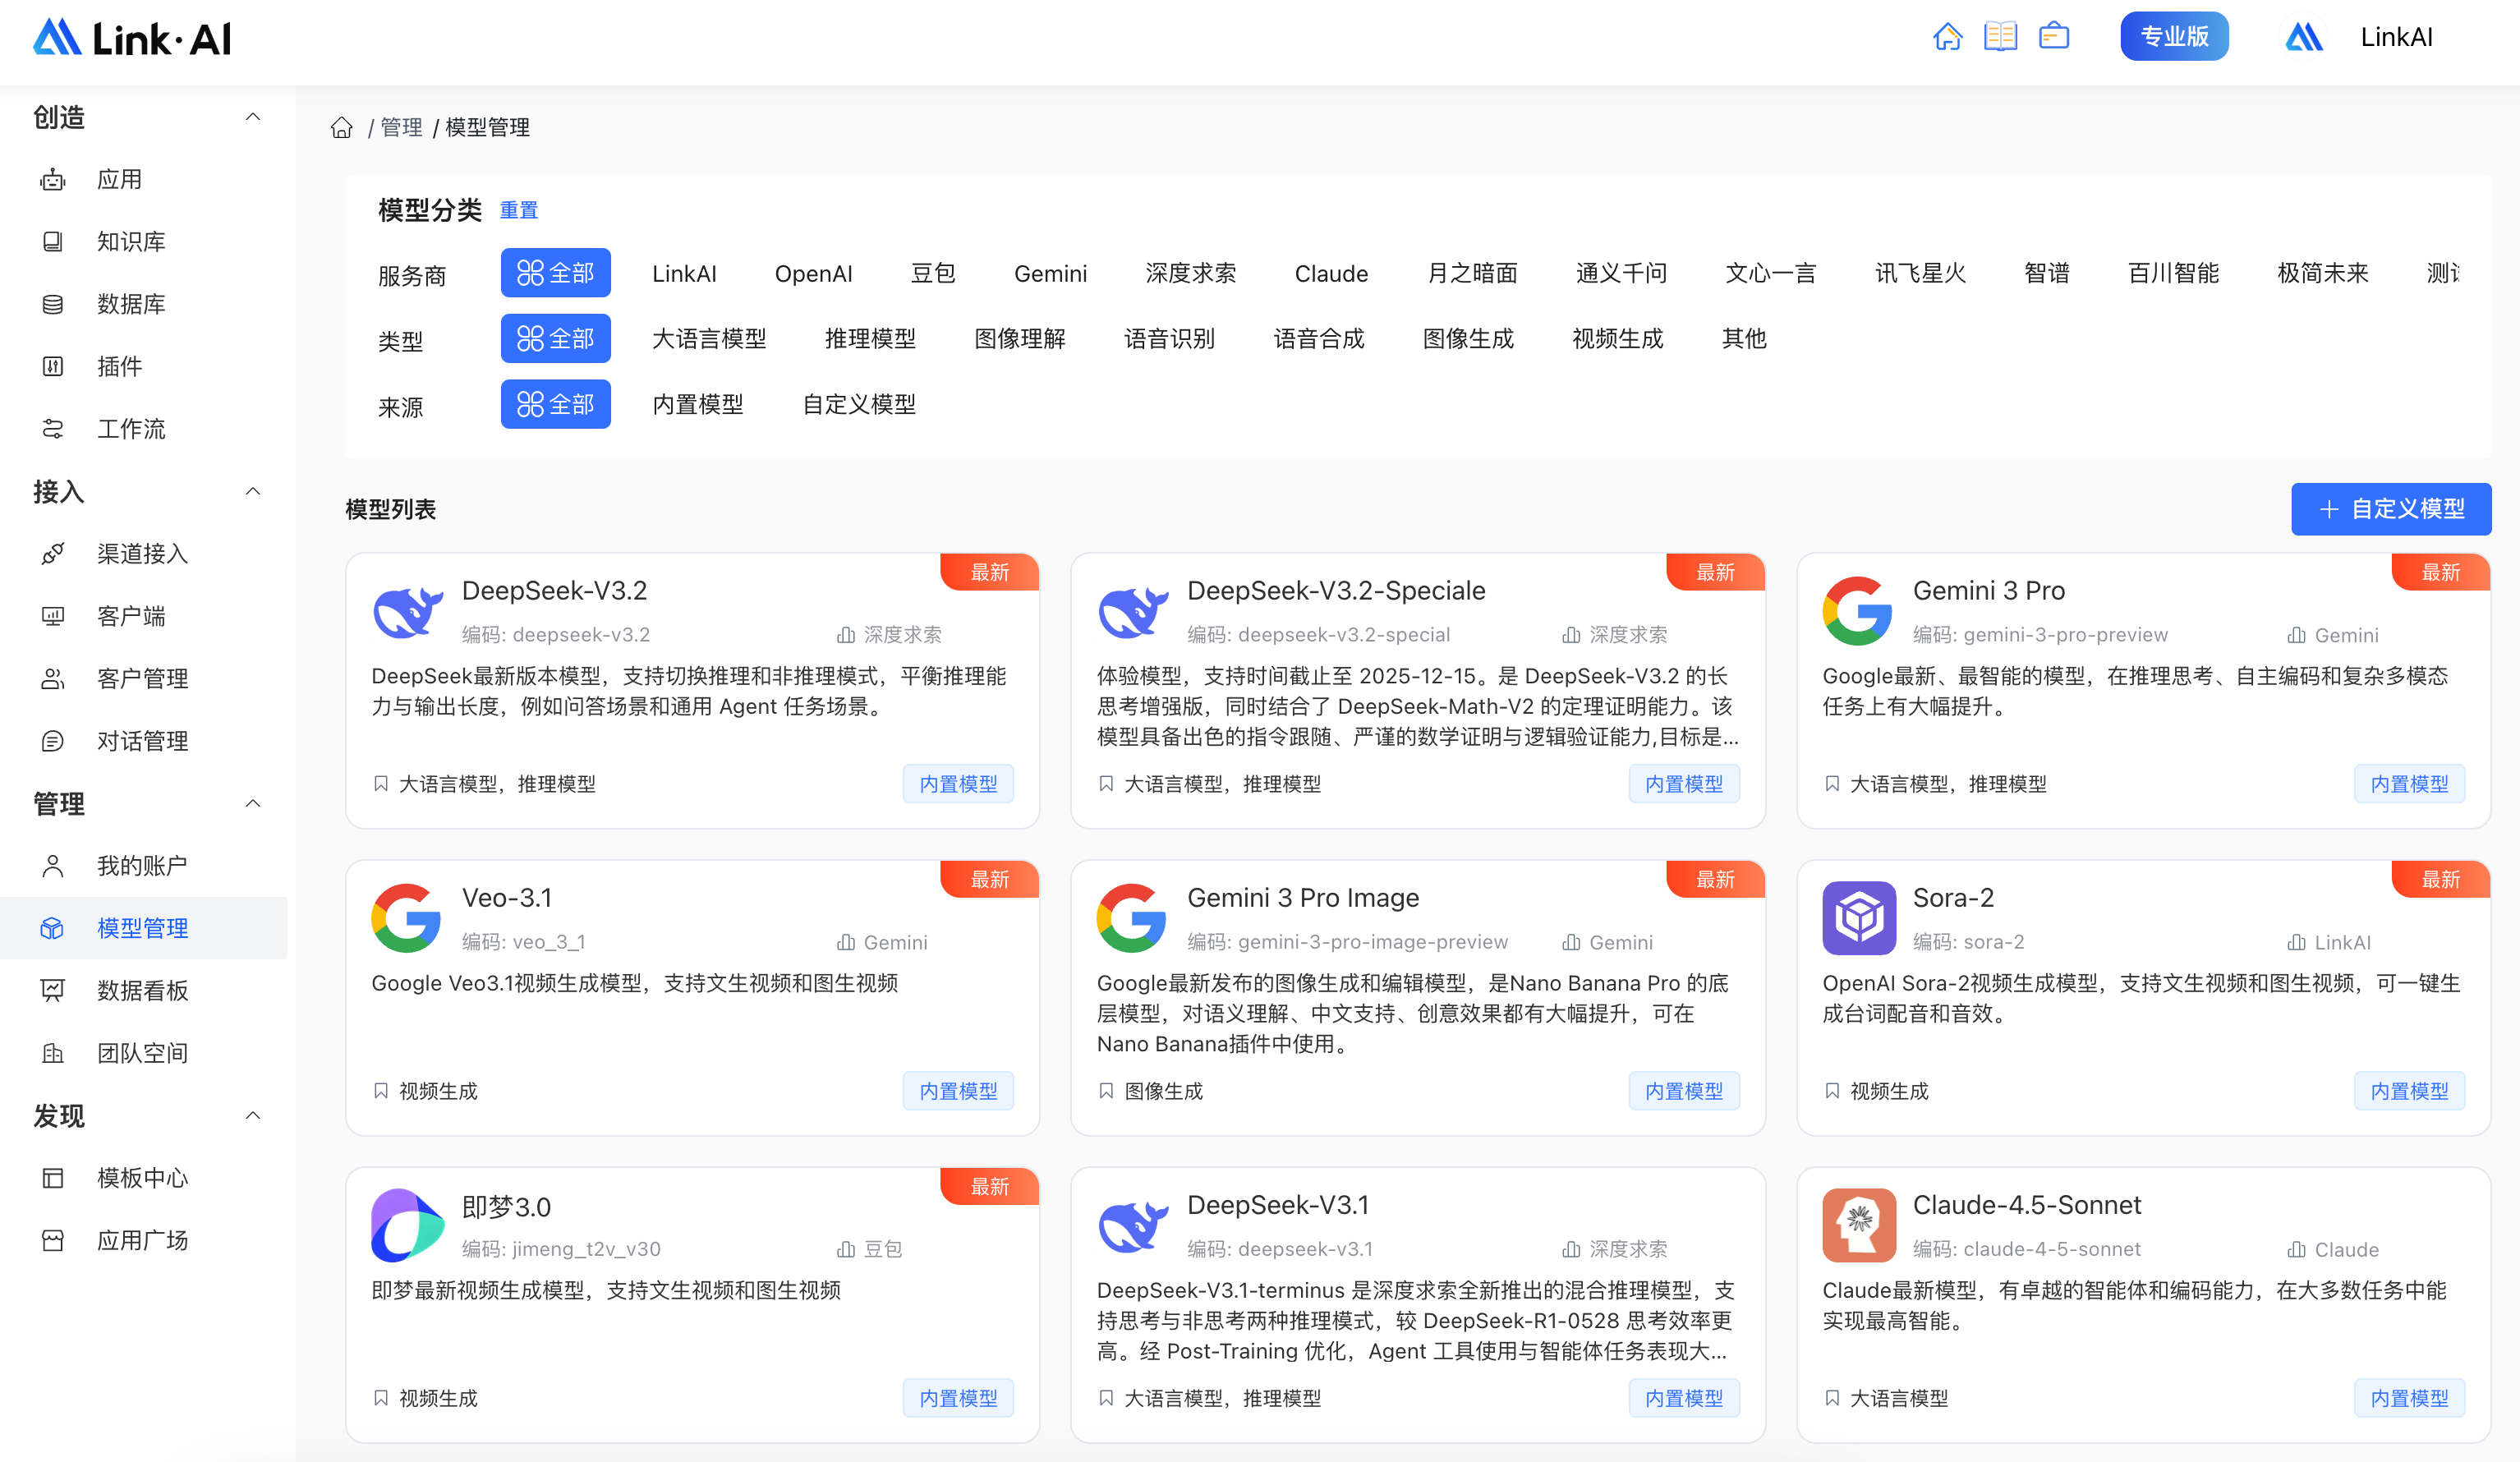This screenshot has width=2520, height=1462.
Task: Open 我的账户 menu item
Action: (142, 866)
